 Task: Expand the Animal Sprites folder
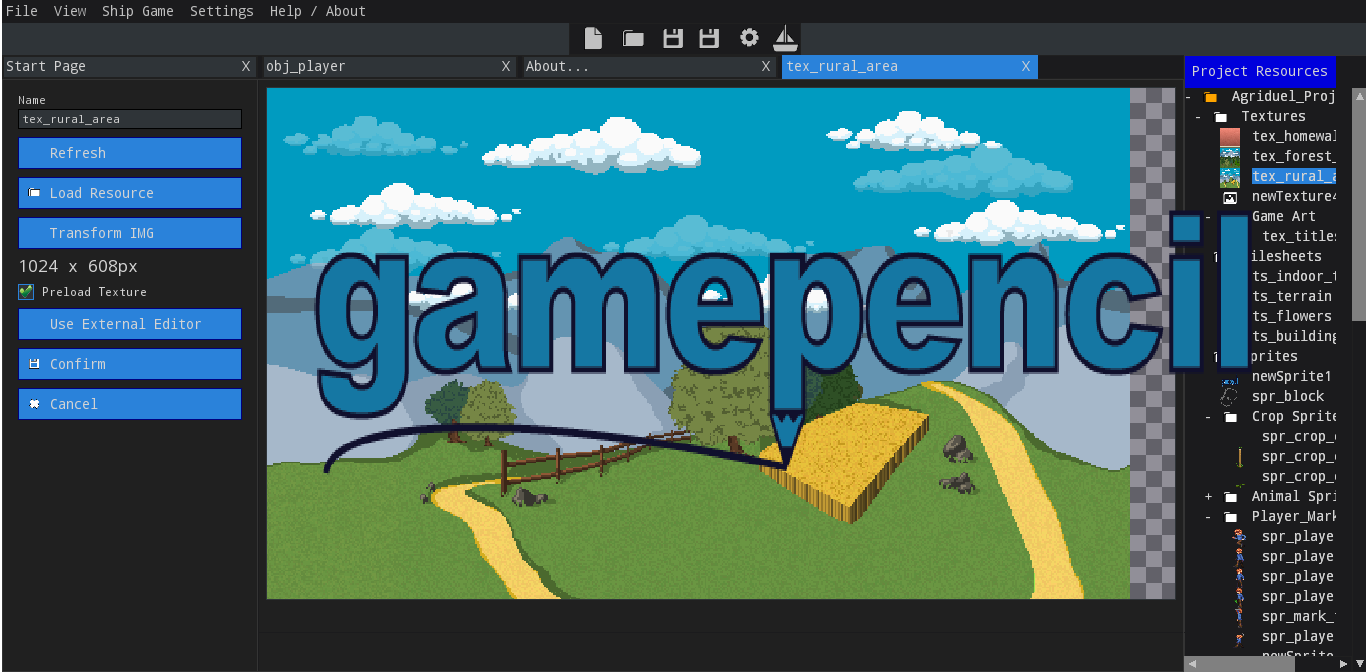point(1208,496)
